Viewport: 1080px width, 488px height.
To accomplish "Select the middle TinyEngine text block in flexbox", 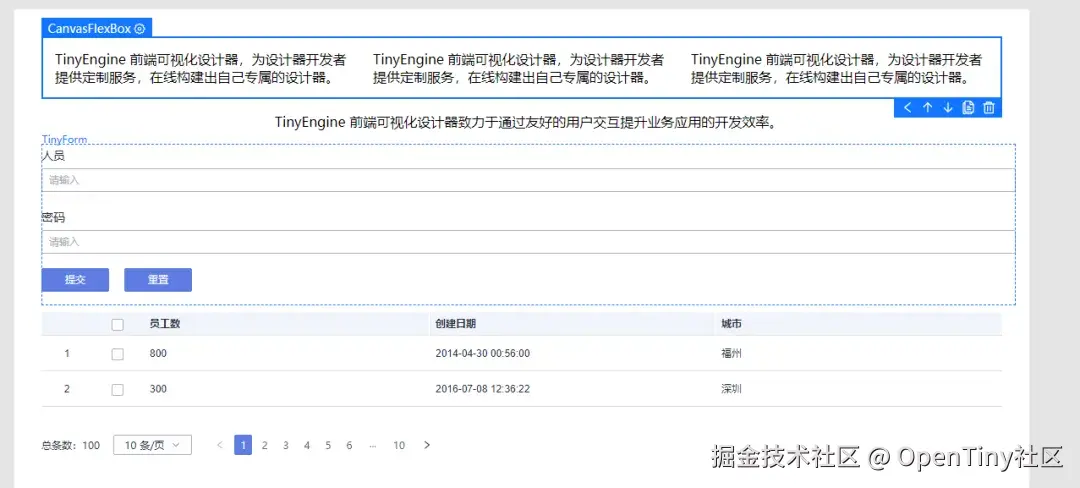I will [x=519, y=68].
